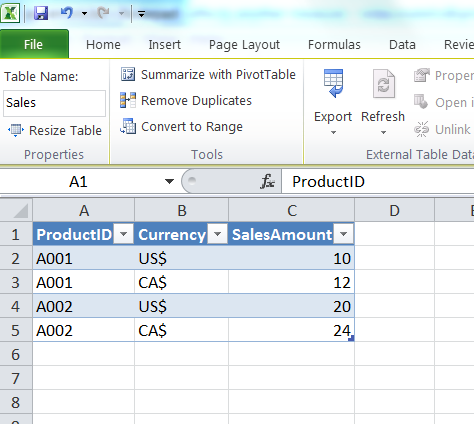
Task: Expand the Export dropdown arrow
Action: coord(333,132)
